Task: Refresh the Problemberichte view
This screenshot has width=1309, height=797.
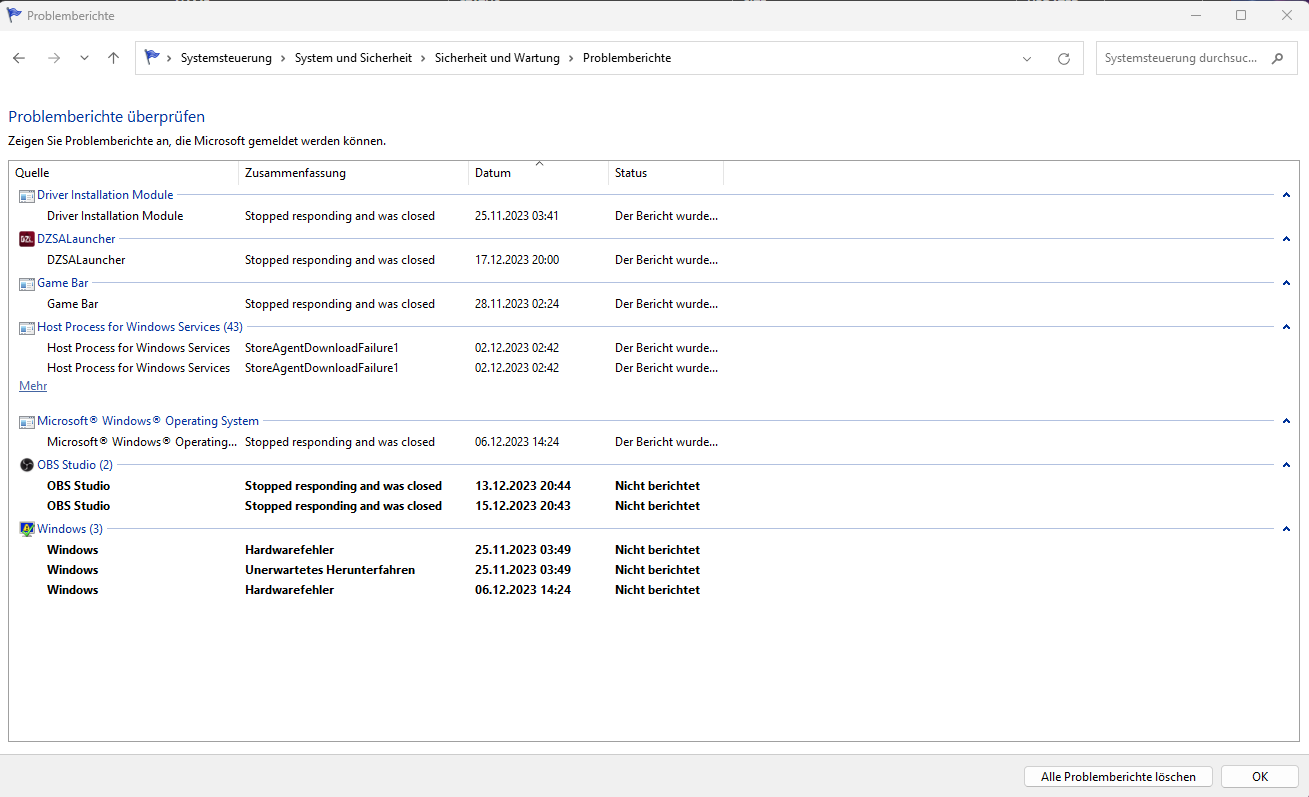Action: [x=1064, y=58]
